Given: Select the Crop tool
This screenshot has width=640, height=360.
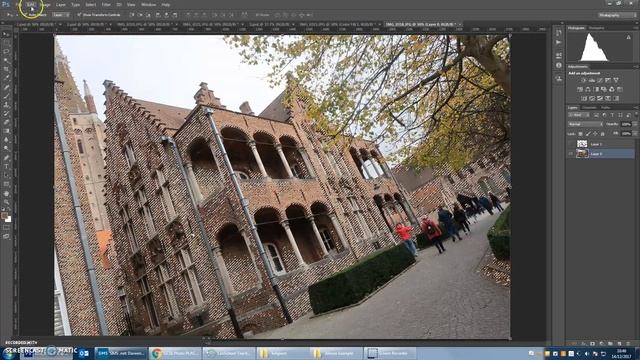Looking at the screenshot, I should coord(6,69).
